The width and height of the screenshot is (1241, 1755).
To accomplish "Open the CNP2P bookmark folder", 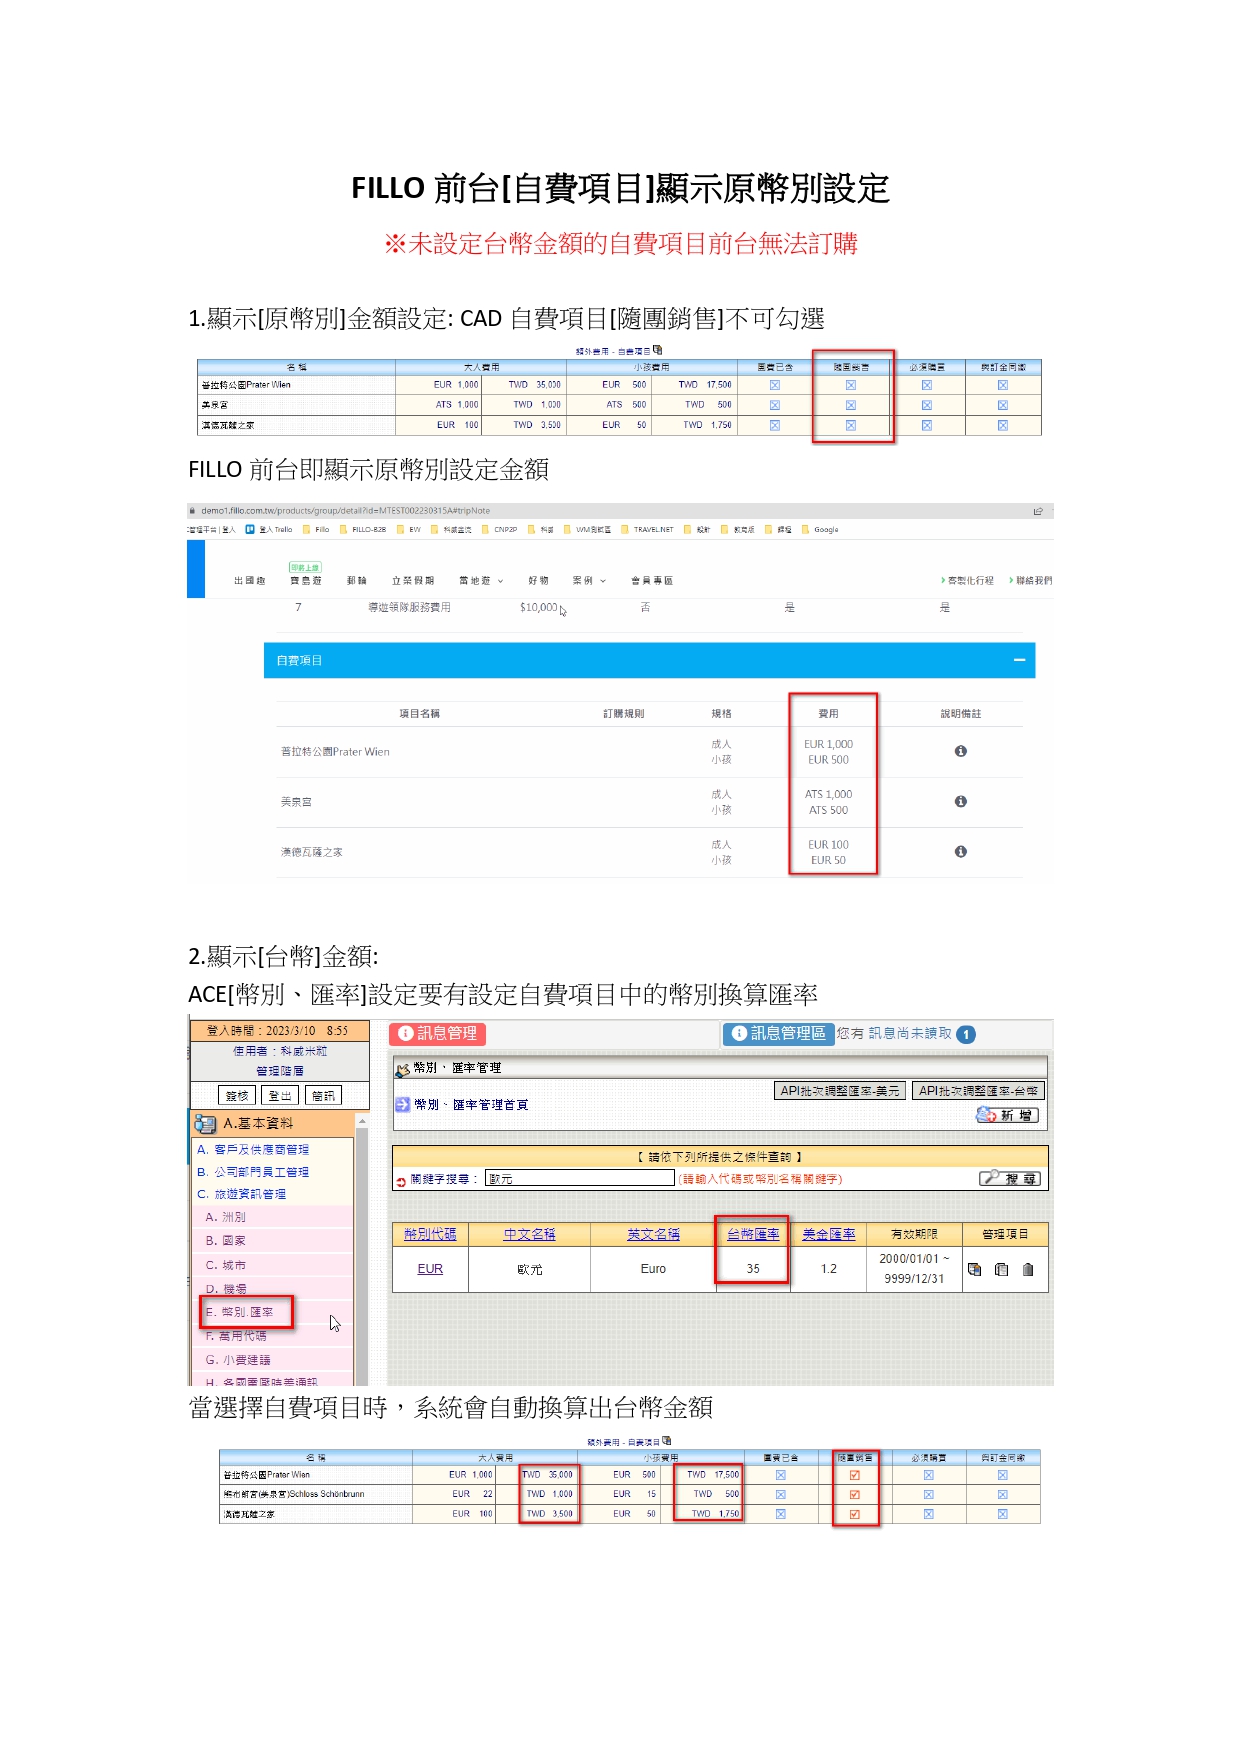I will (x=500, y=530).
